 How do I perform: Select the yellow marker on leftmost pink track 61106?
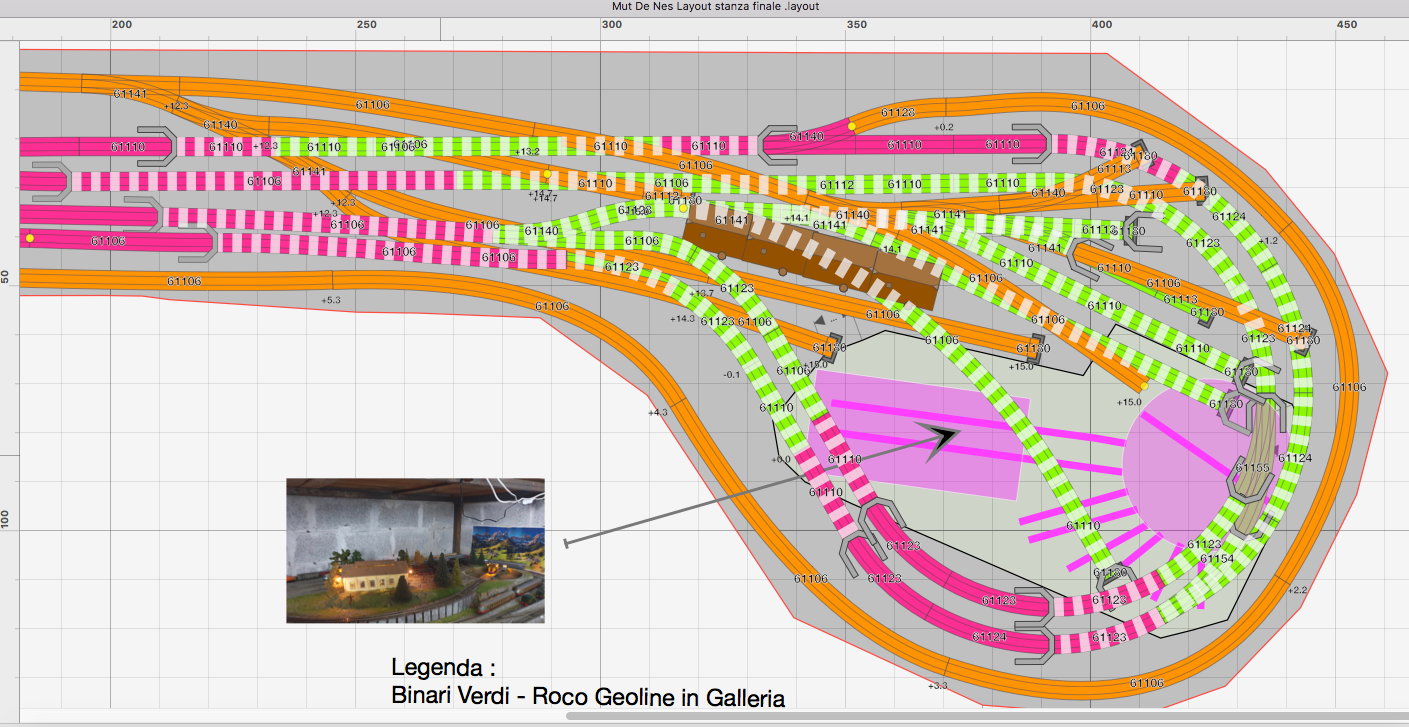pos(30,238)
